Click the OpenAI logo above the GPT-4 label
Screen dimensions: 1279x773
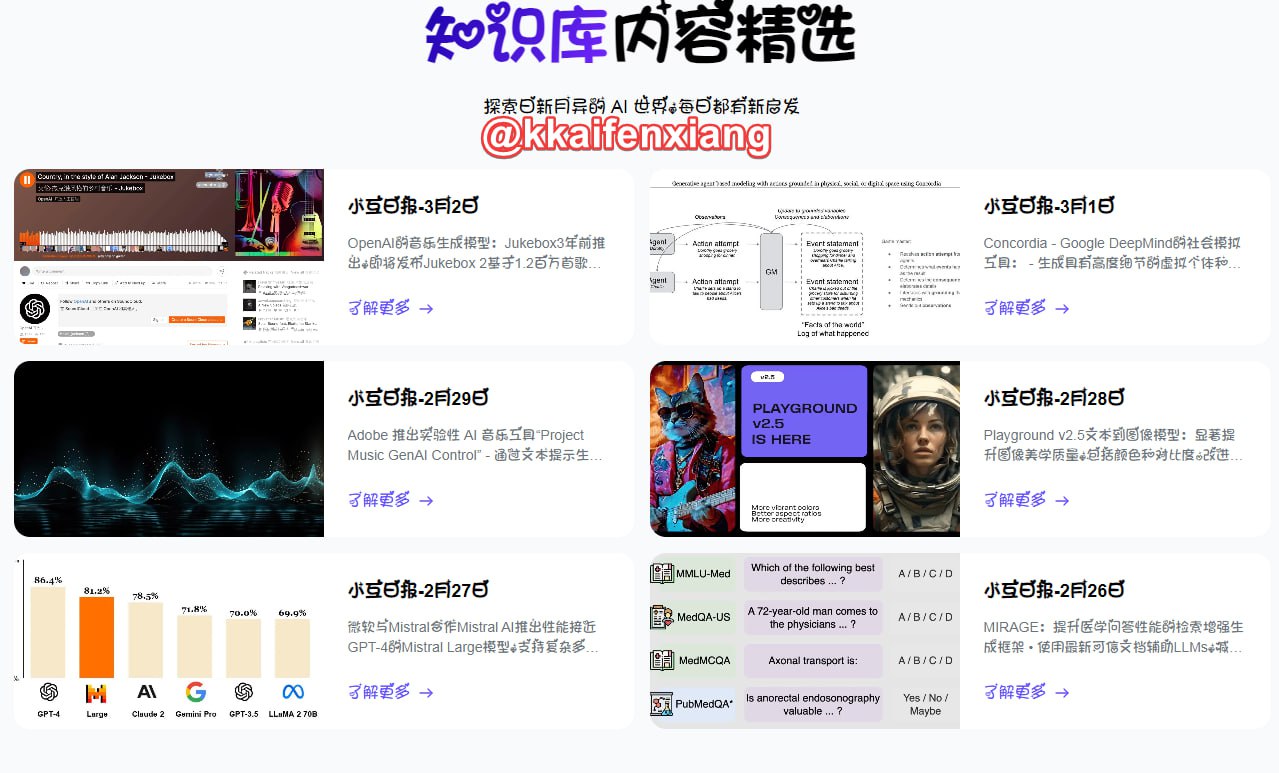(48, 692)
